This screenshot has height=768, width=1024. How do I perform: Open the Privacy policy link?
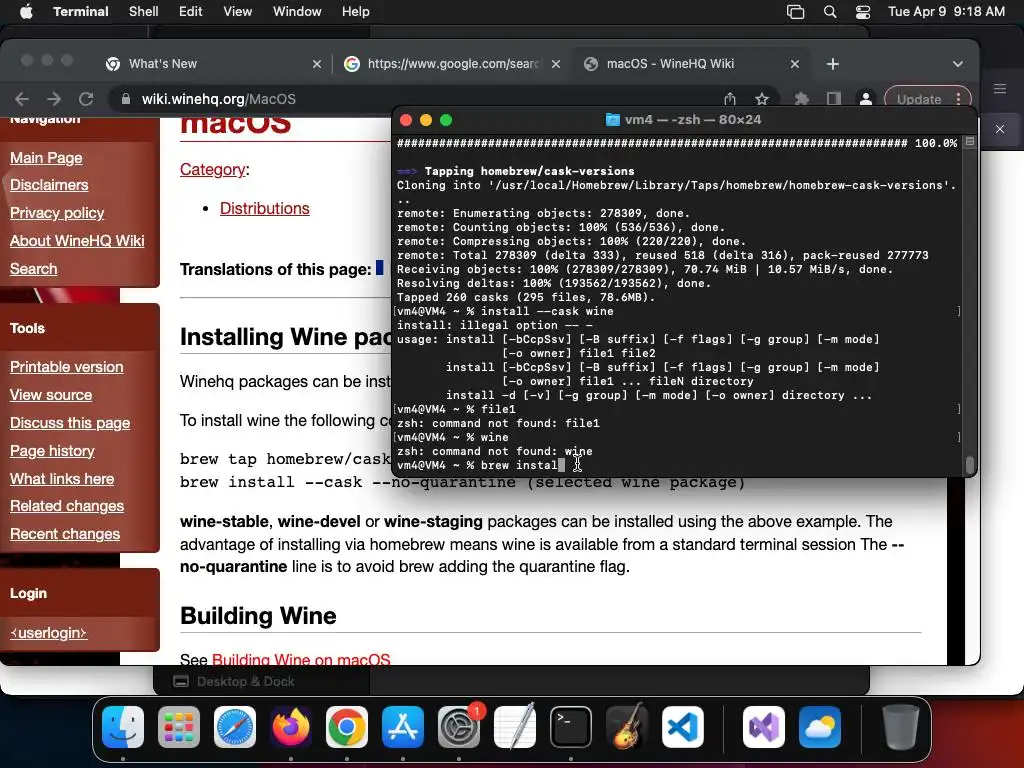[x=57, y=213]
